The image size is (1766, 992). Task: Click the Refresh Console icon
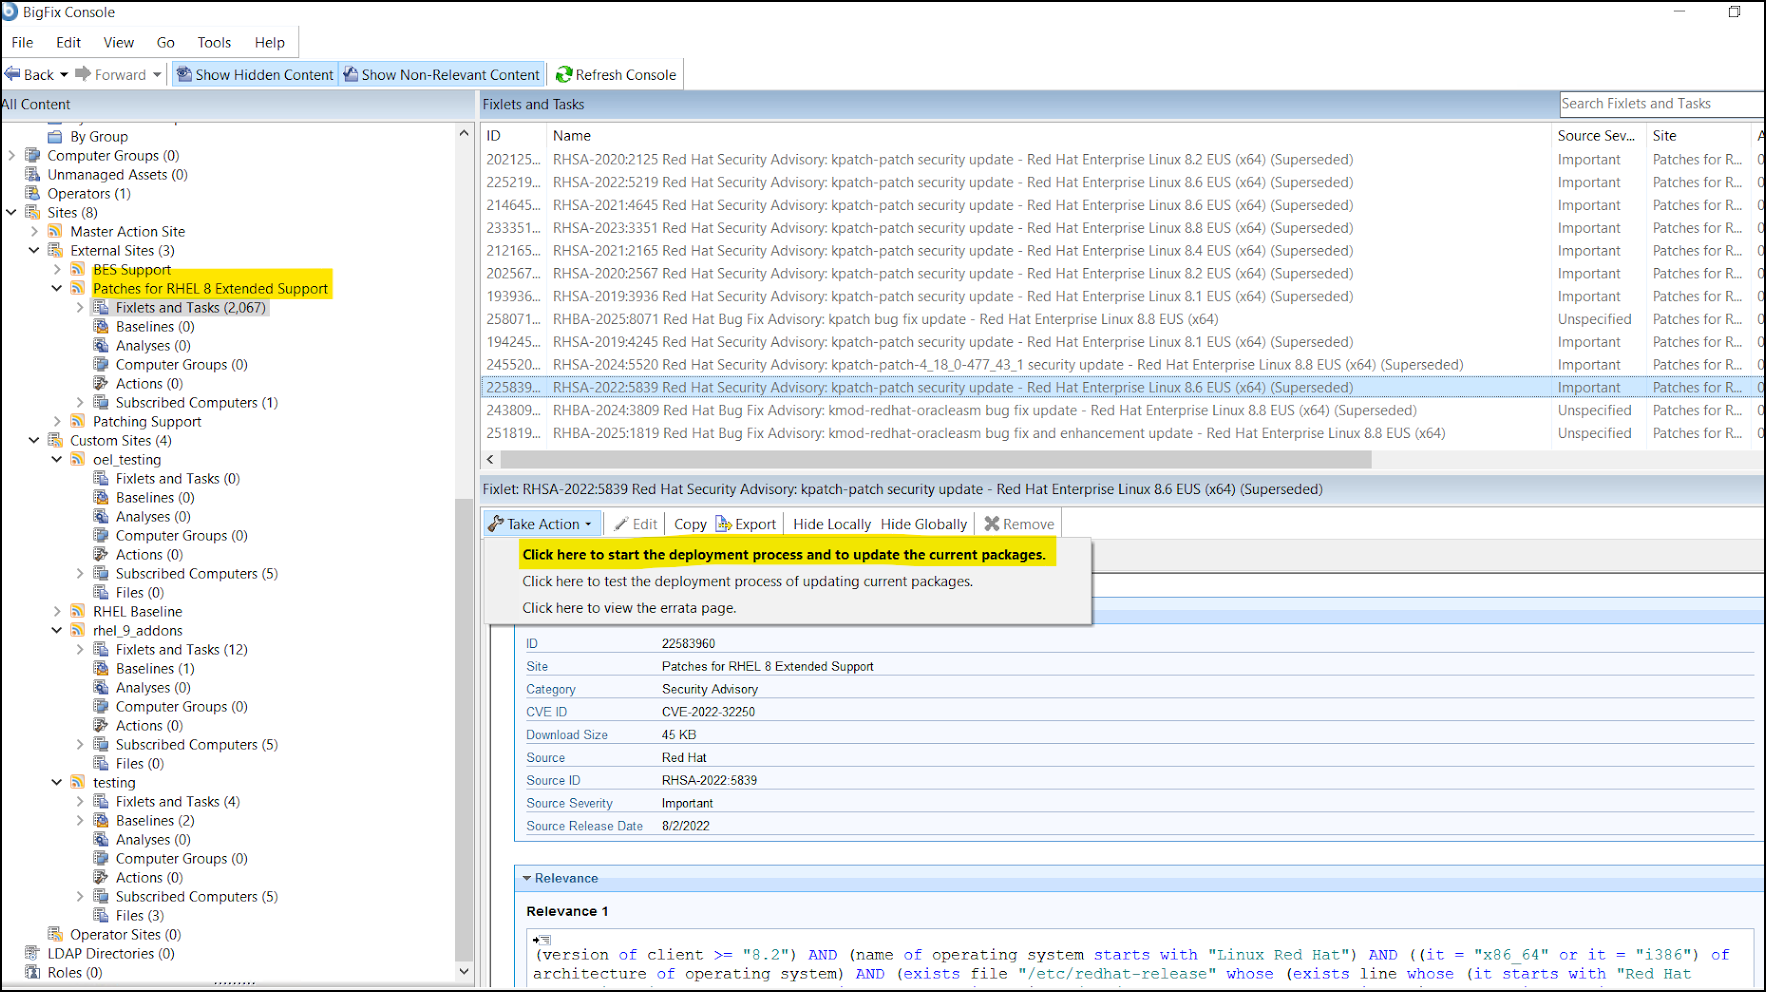[563, 74]
